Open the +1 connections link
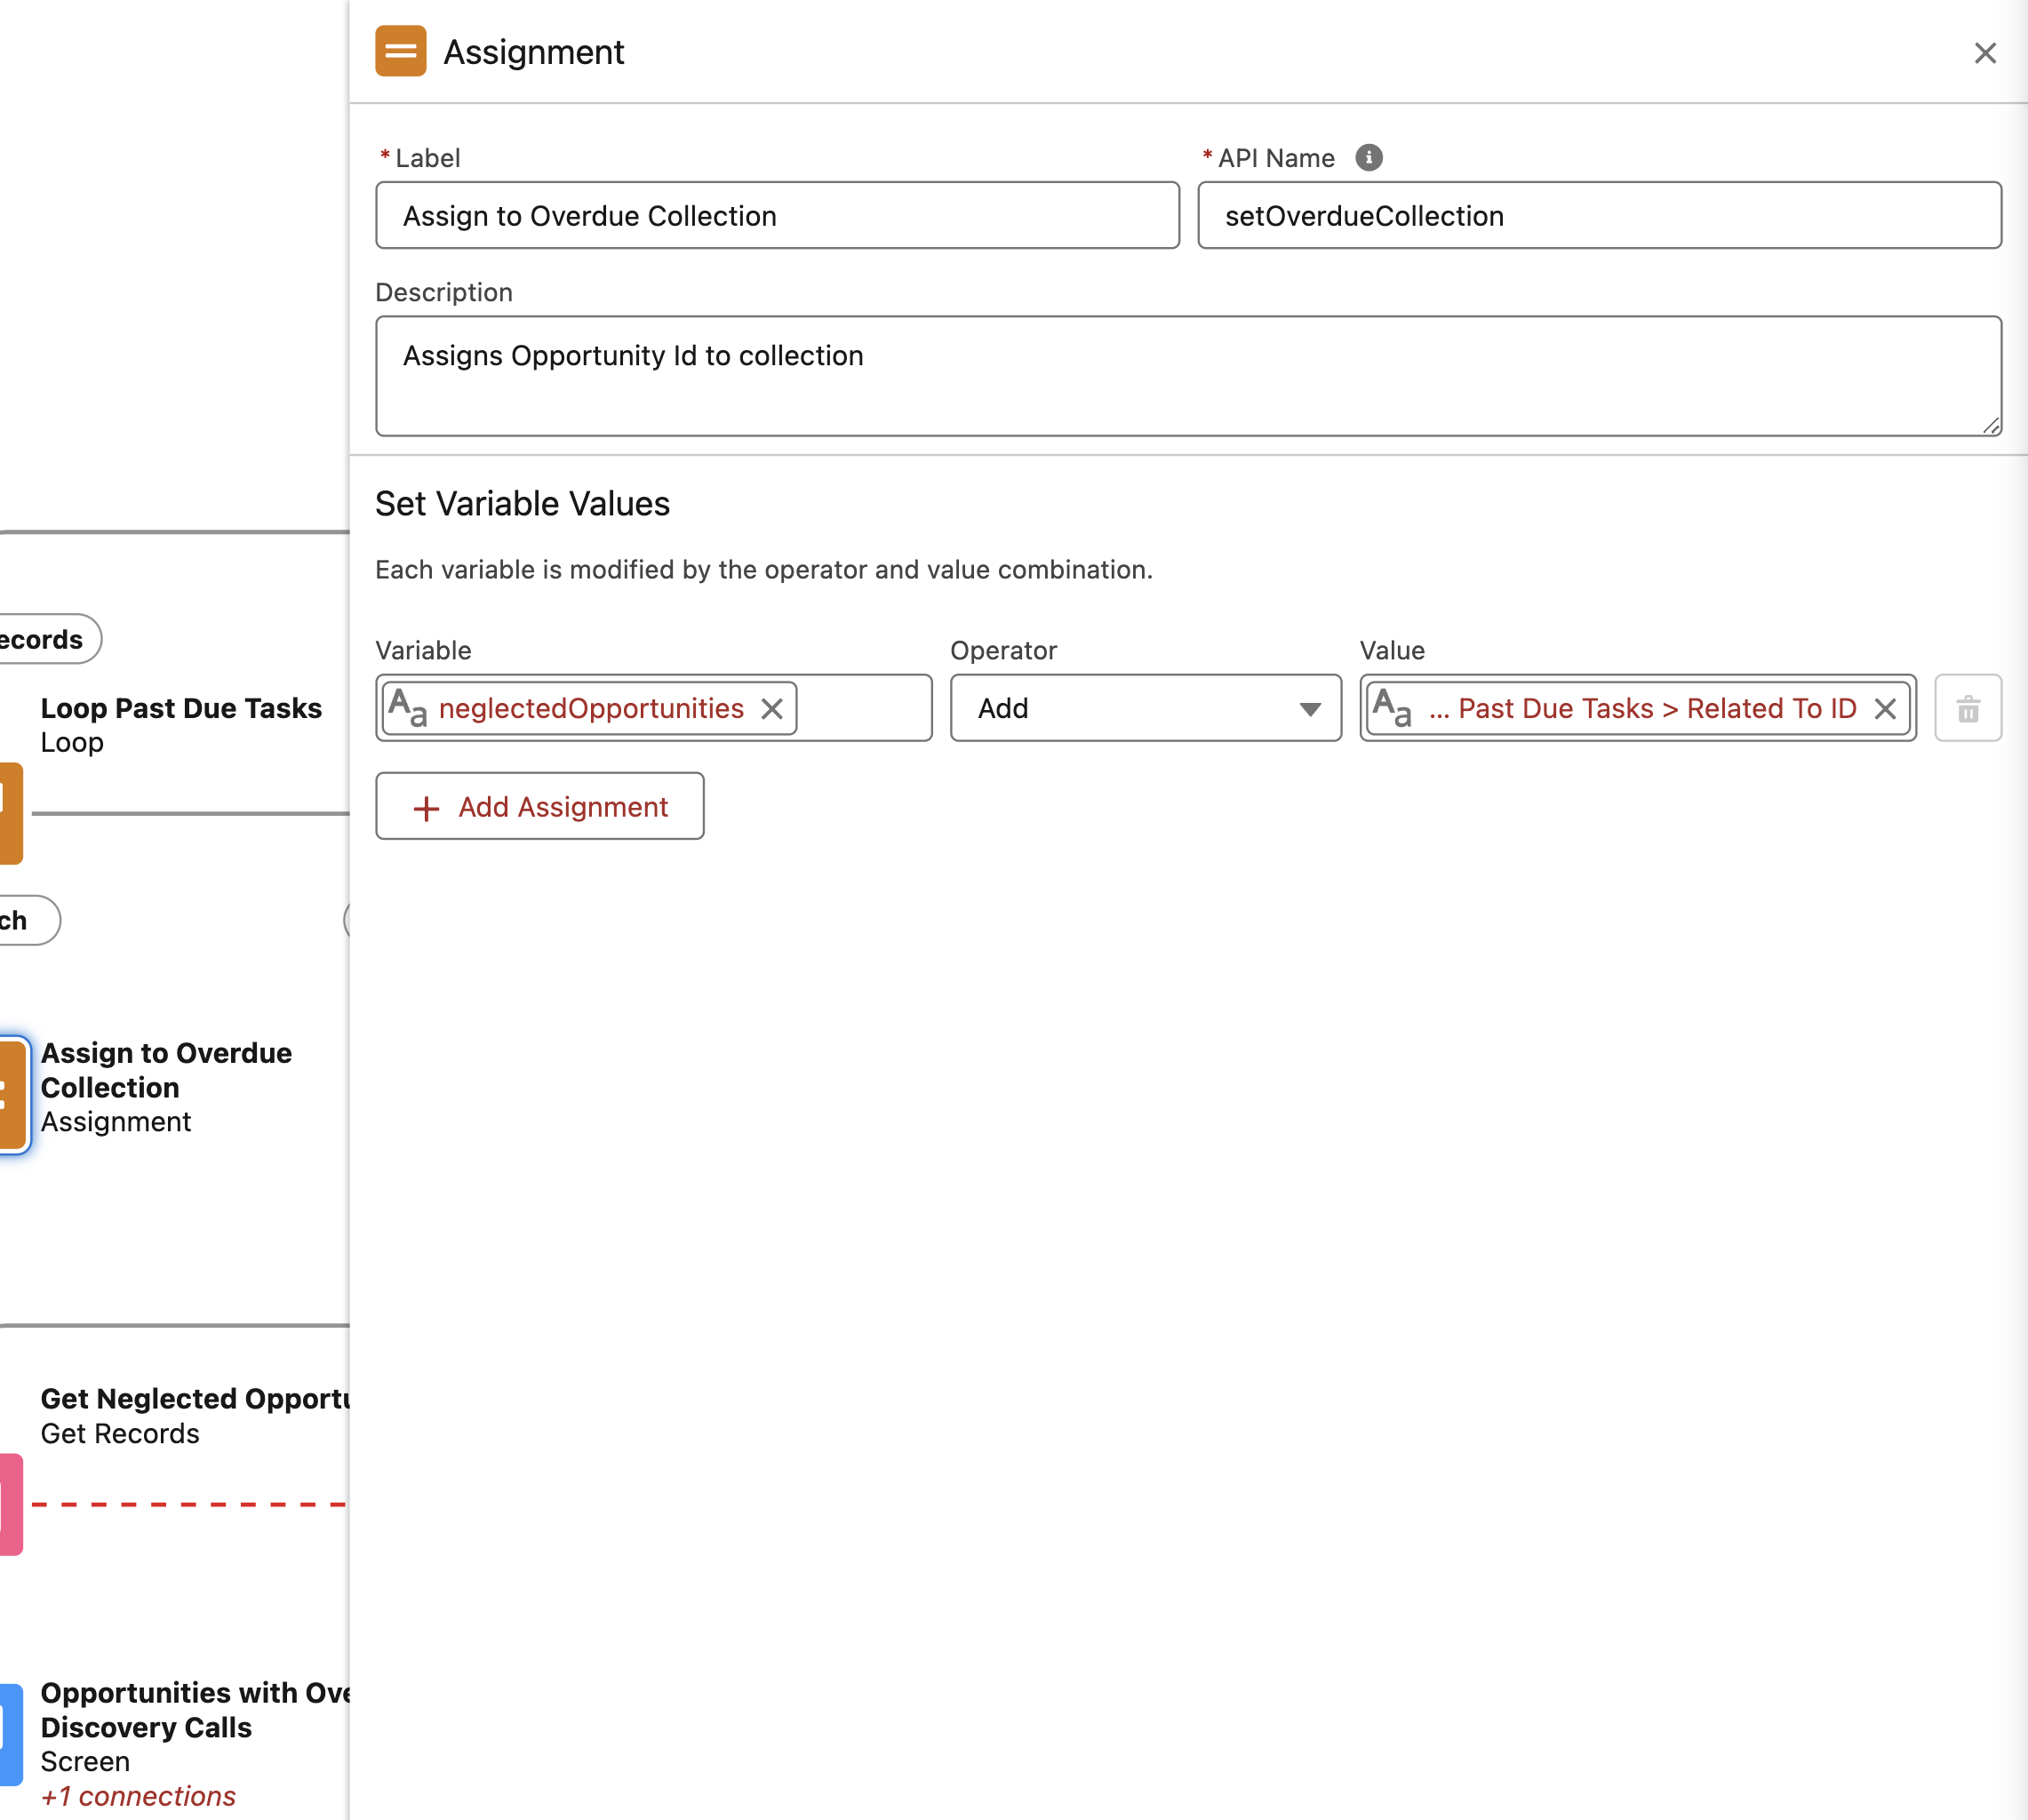Screen dimensions: 2028x1820 point(138,1796)
